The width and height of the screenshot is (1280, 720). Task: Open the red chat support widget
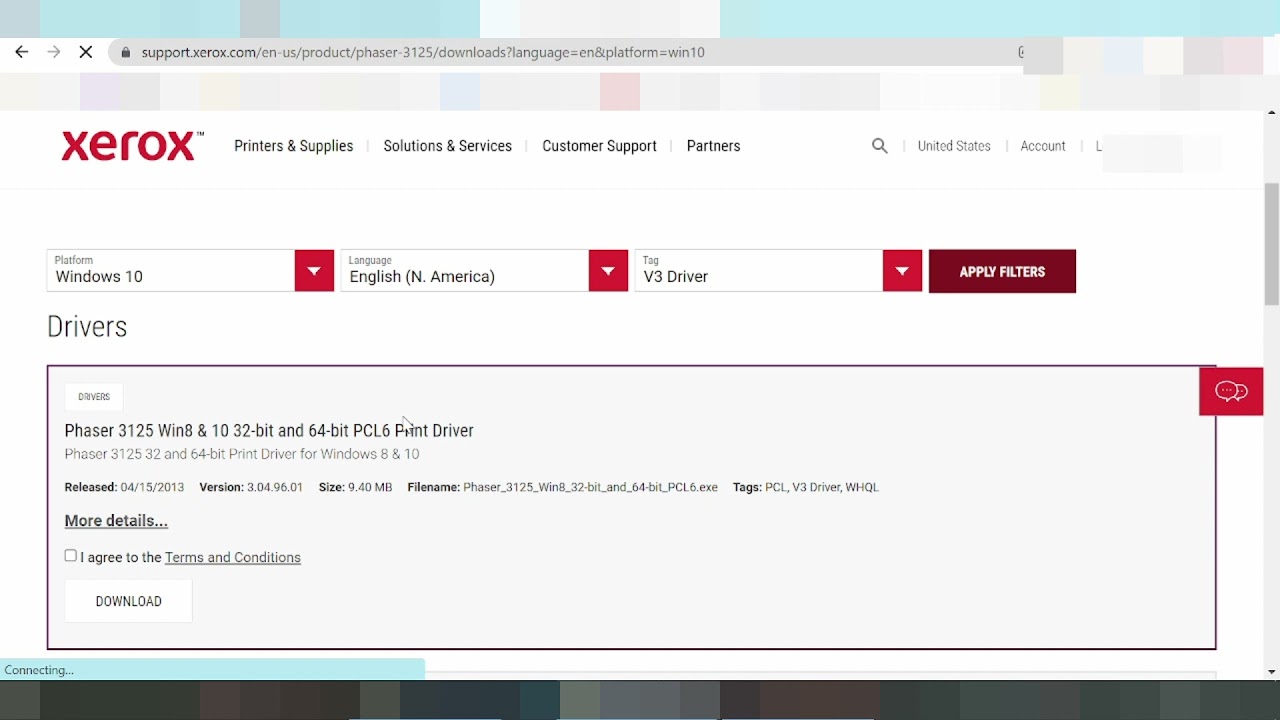tap(1231, 391)
